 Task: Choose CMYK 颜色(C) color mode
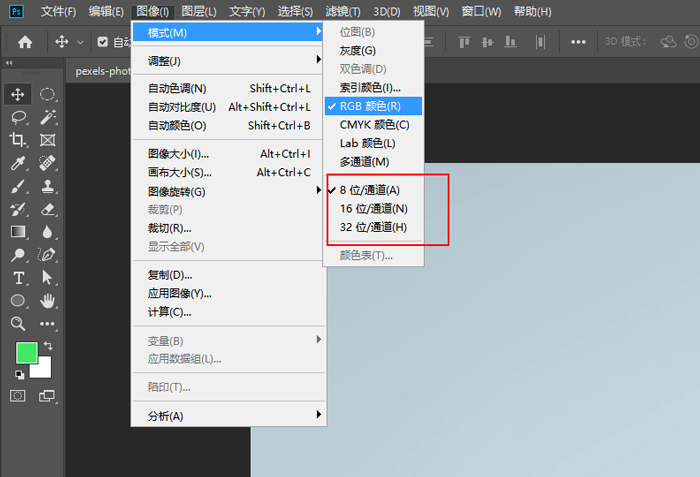373,125
